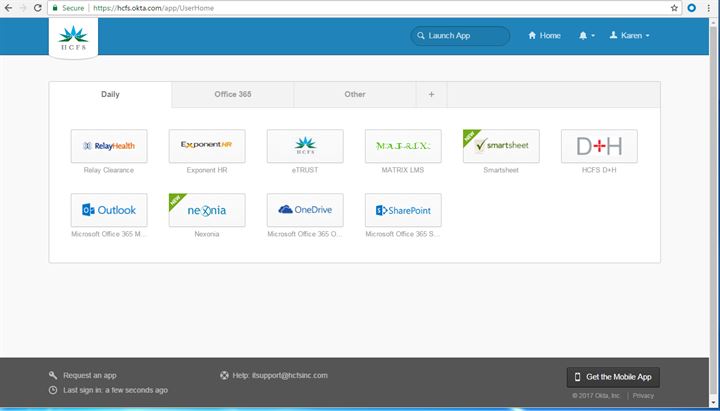Image resolution: width=720 pixels, height=411 pixels.
Task: Switch to the Other tab
Action: pyautogui.click(x=355, y=95)
